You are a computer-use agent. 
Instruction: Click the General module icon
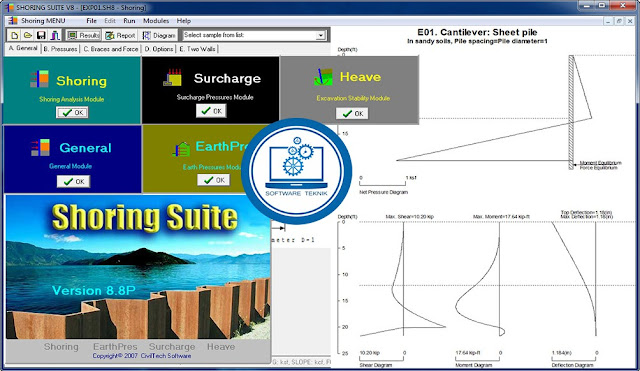pos(40,147)
